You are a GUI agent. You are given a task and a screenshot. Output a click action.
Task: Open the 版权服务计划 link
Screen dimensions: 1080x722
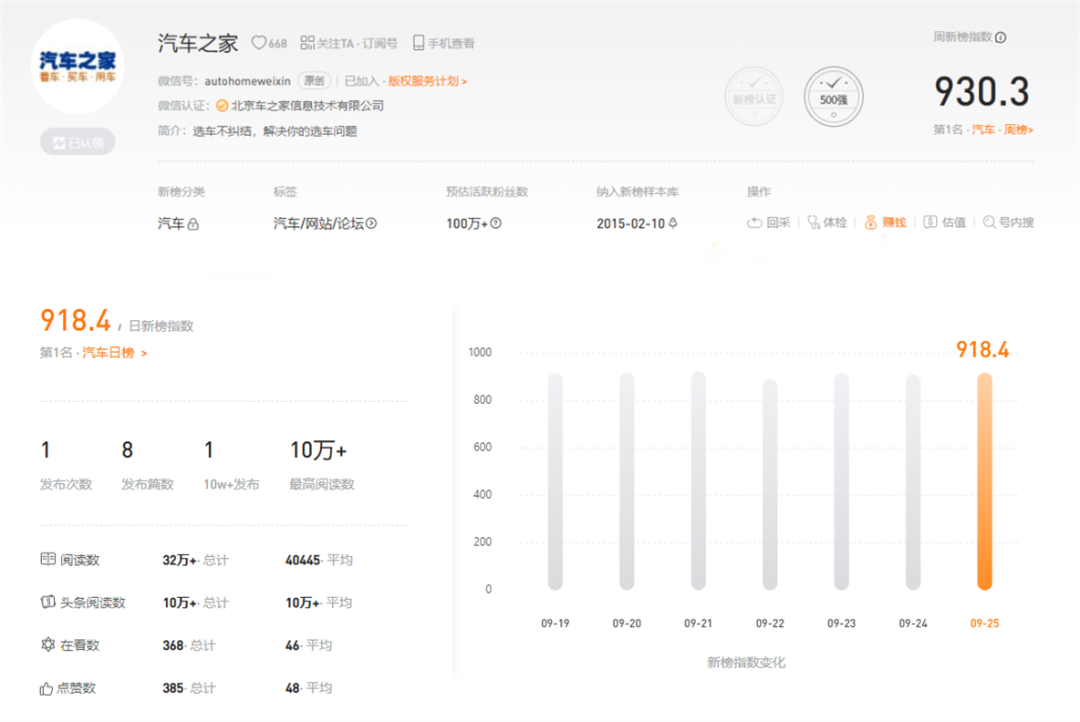pos(427,81)
